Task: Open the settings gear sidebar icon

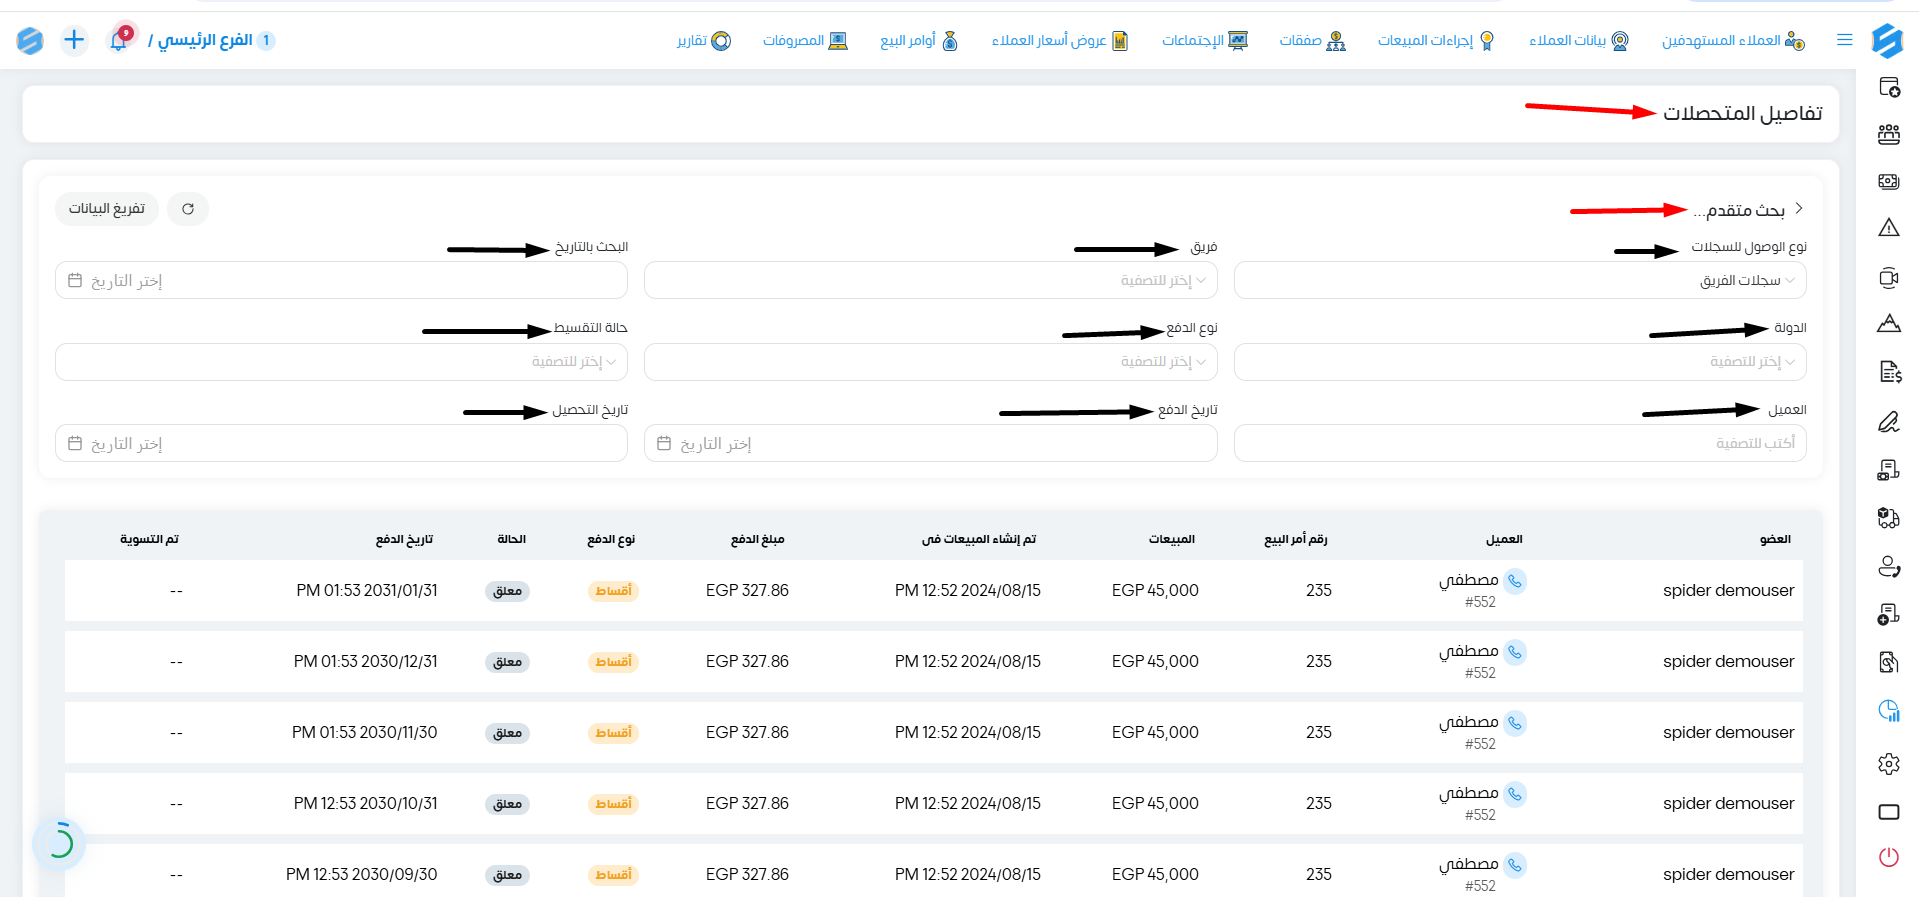Action: pos(1888,764)
